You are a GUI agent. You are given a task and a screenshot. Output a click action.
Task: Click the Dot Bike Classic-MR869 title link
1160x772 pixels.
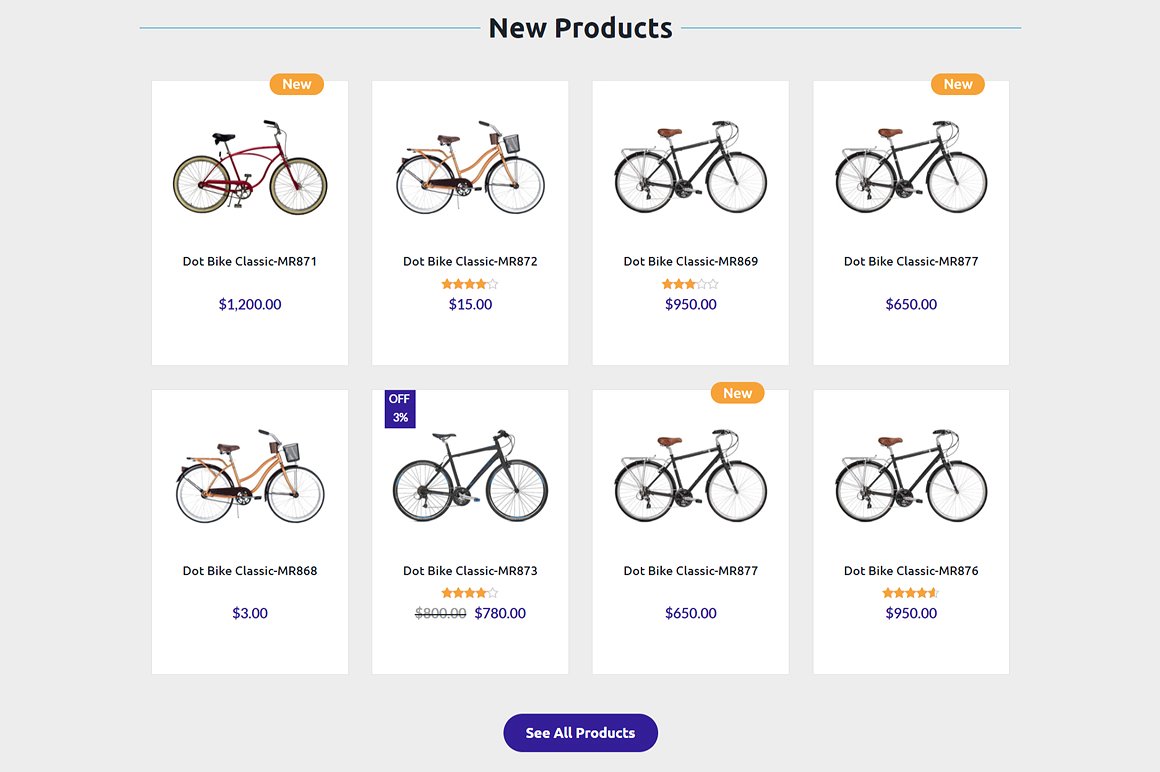(x=690, y=262)
